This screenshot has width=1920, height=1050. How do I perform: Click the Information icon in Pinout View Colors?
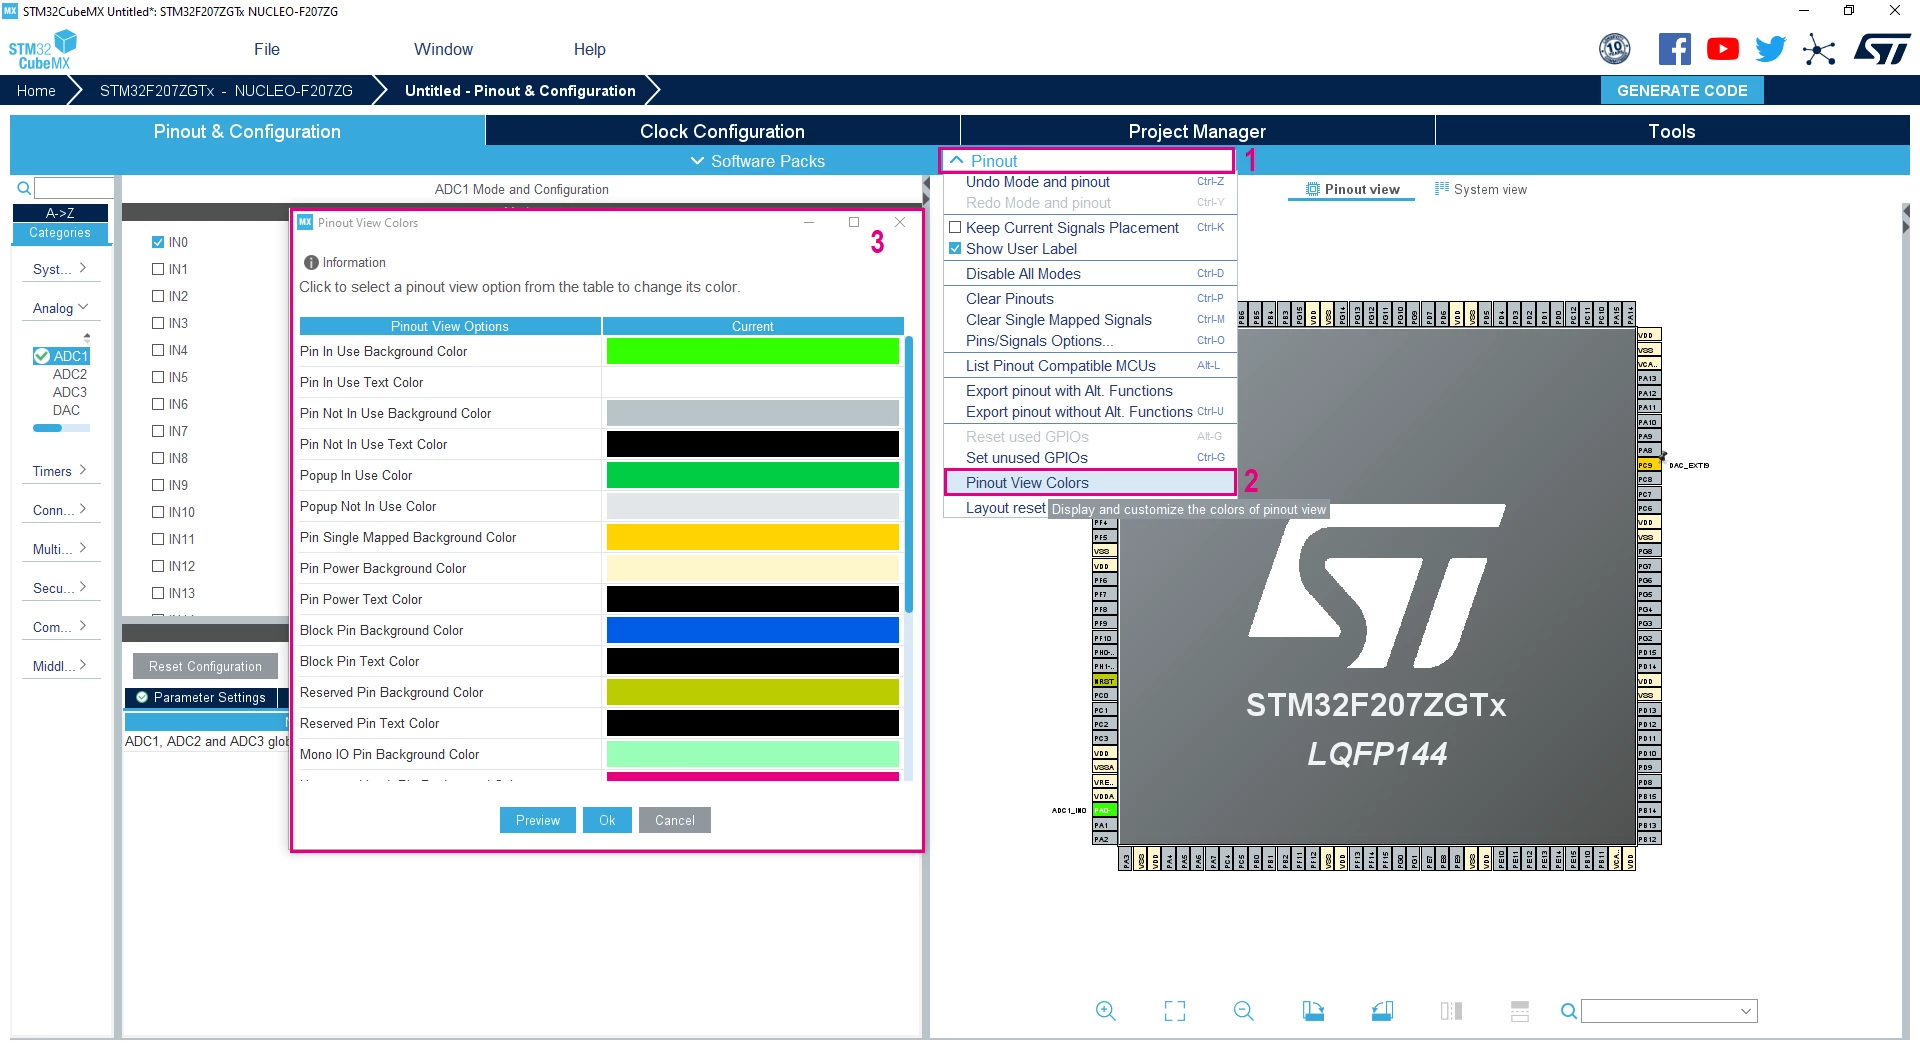tap(311, 262)
